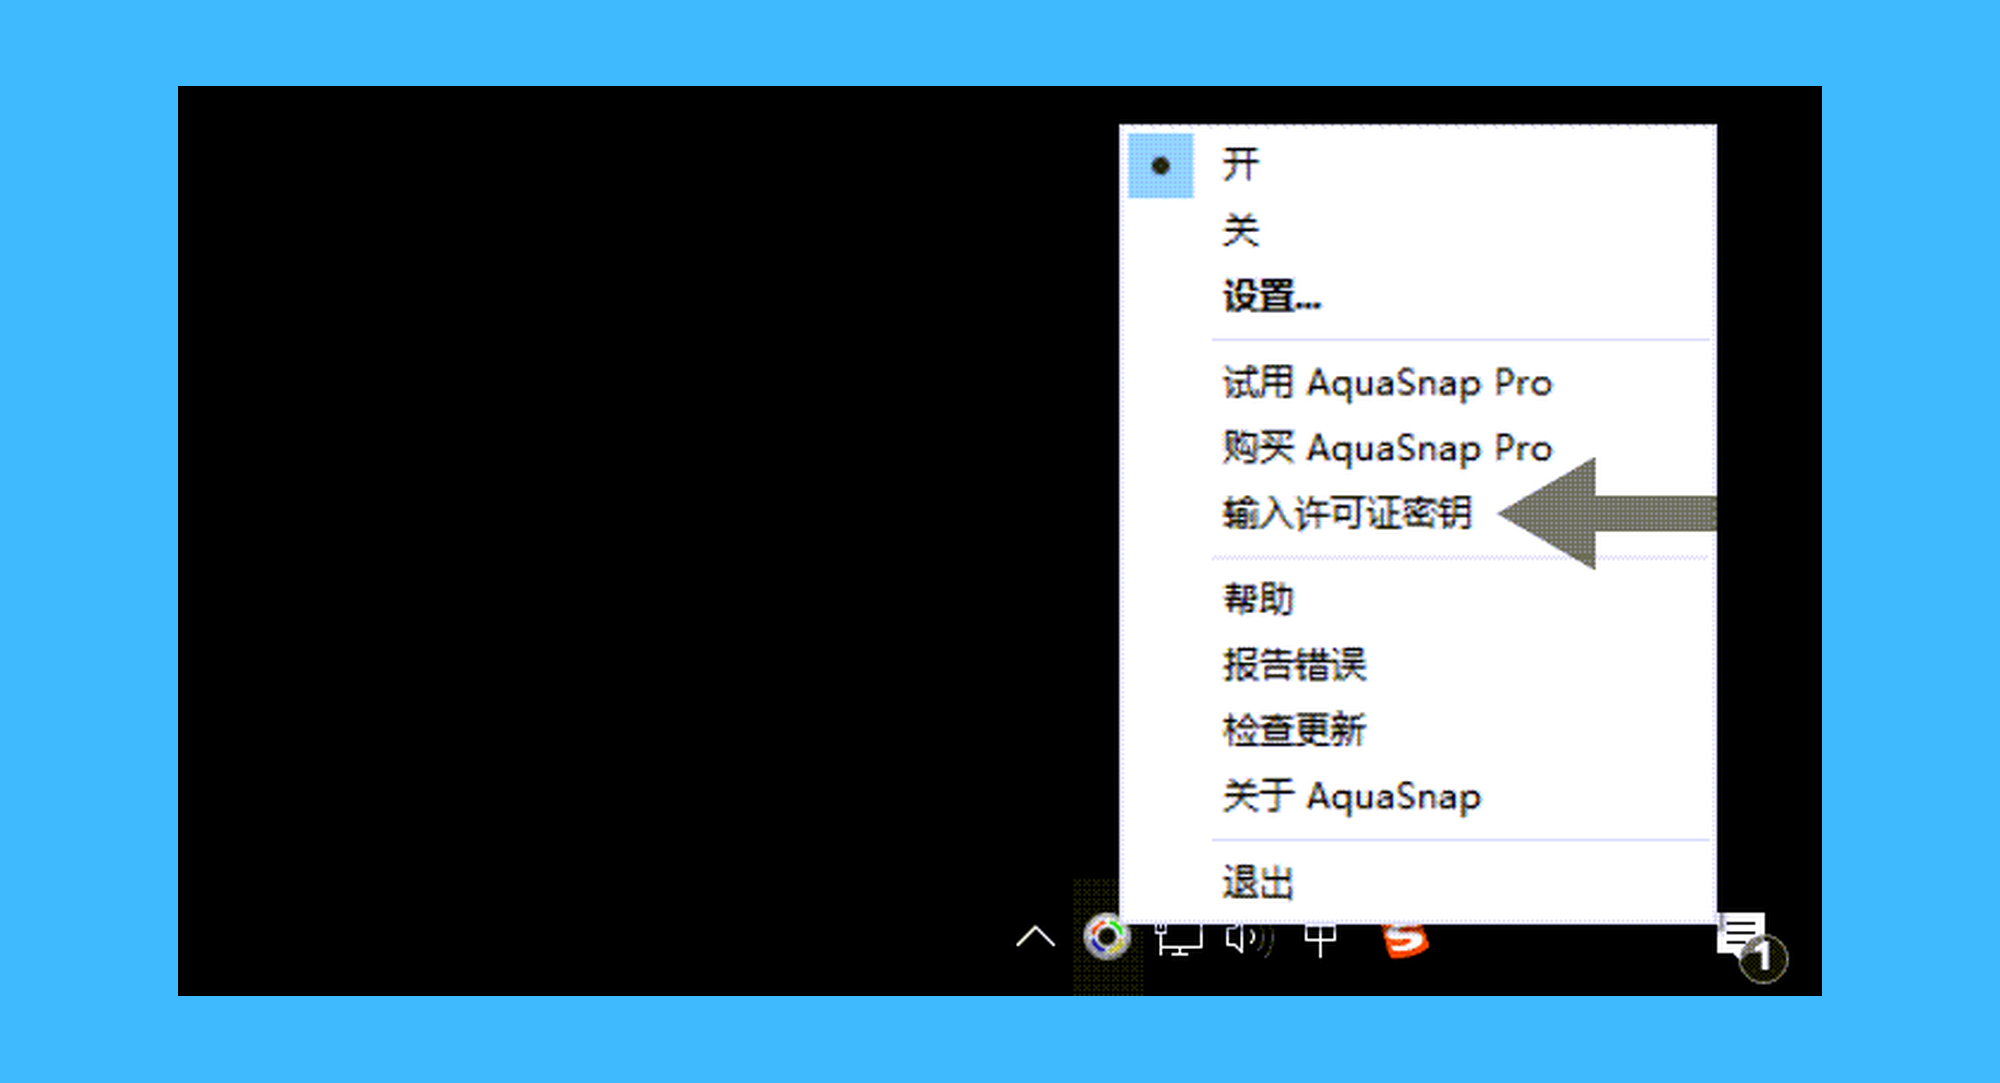Open 关于 AquaSnap menu entry
This screenshot has width=2000, height=1083.
tap(1418, 797)
